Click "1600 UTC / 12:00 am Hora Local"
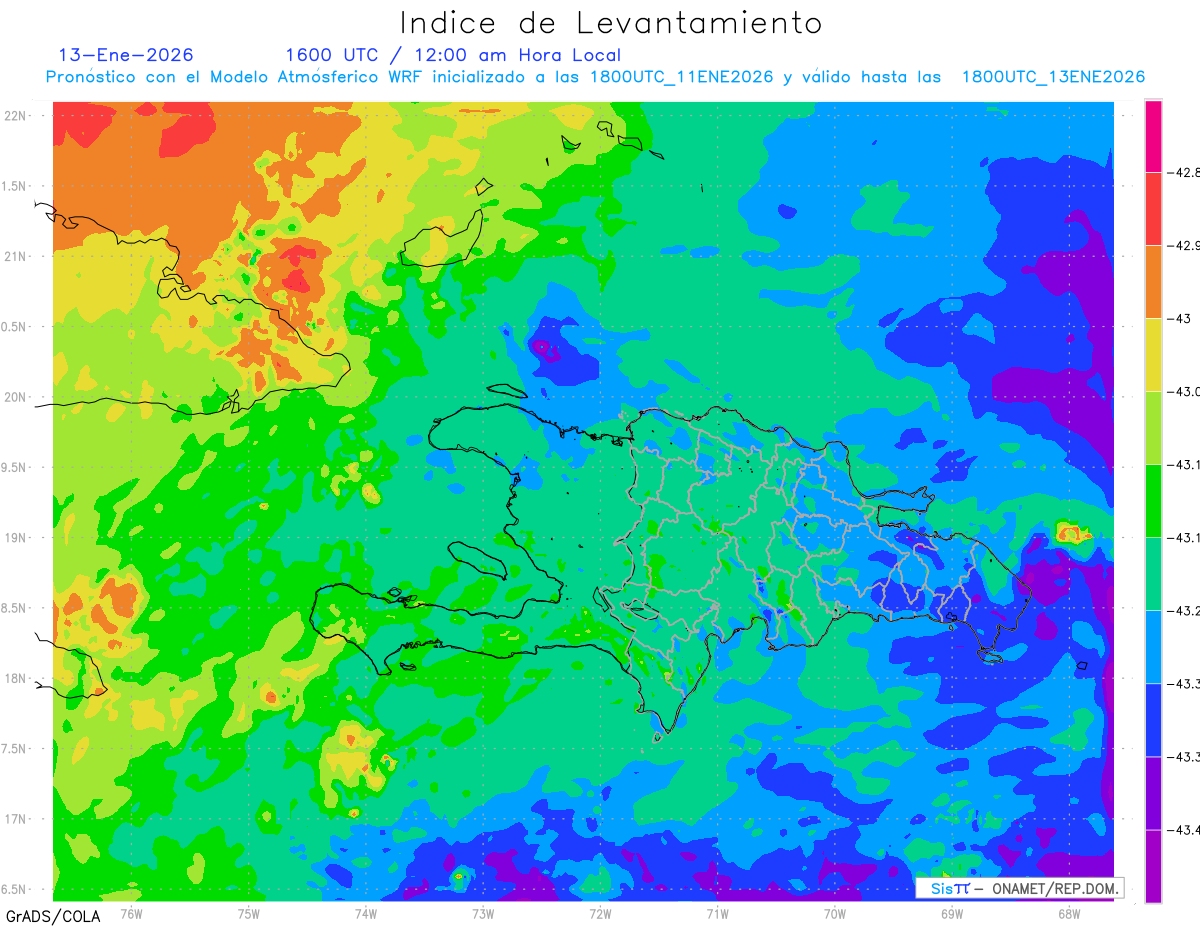The height and width of the screenshot is (927, 1200). 453,55
